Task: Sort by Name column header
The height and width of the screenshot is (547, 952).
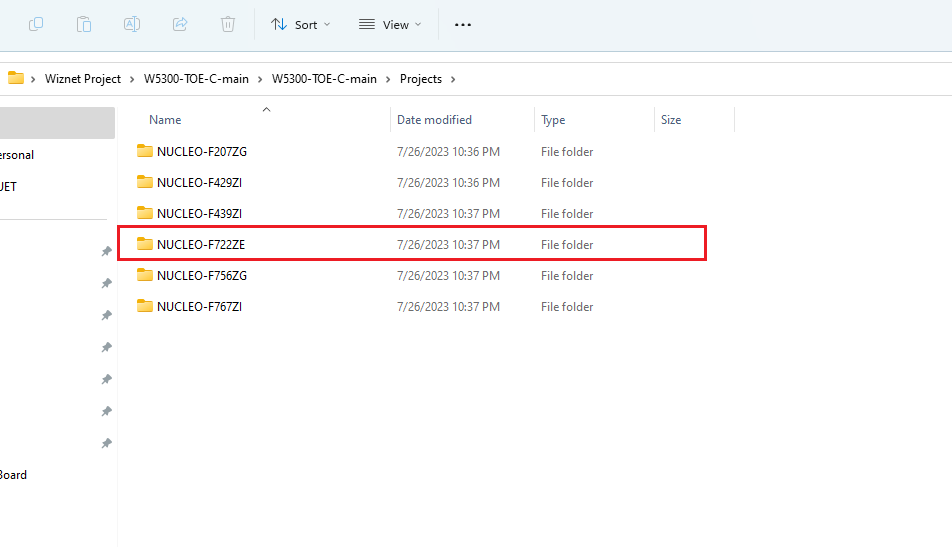Action: (x=165, y=120)
